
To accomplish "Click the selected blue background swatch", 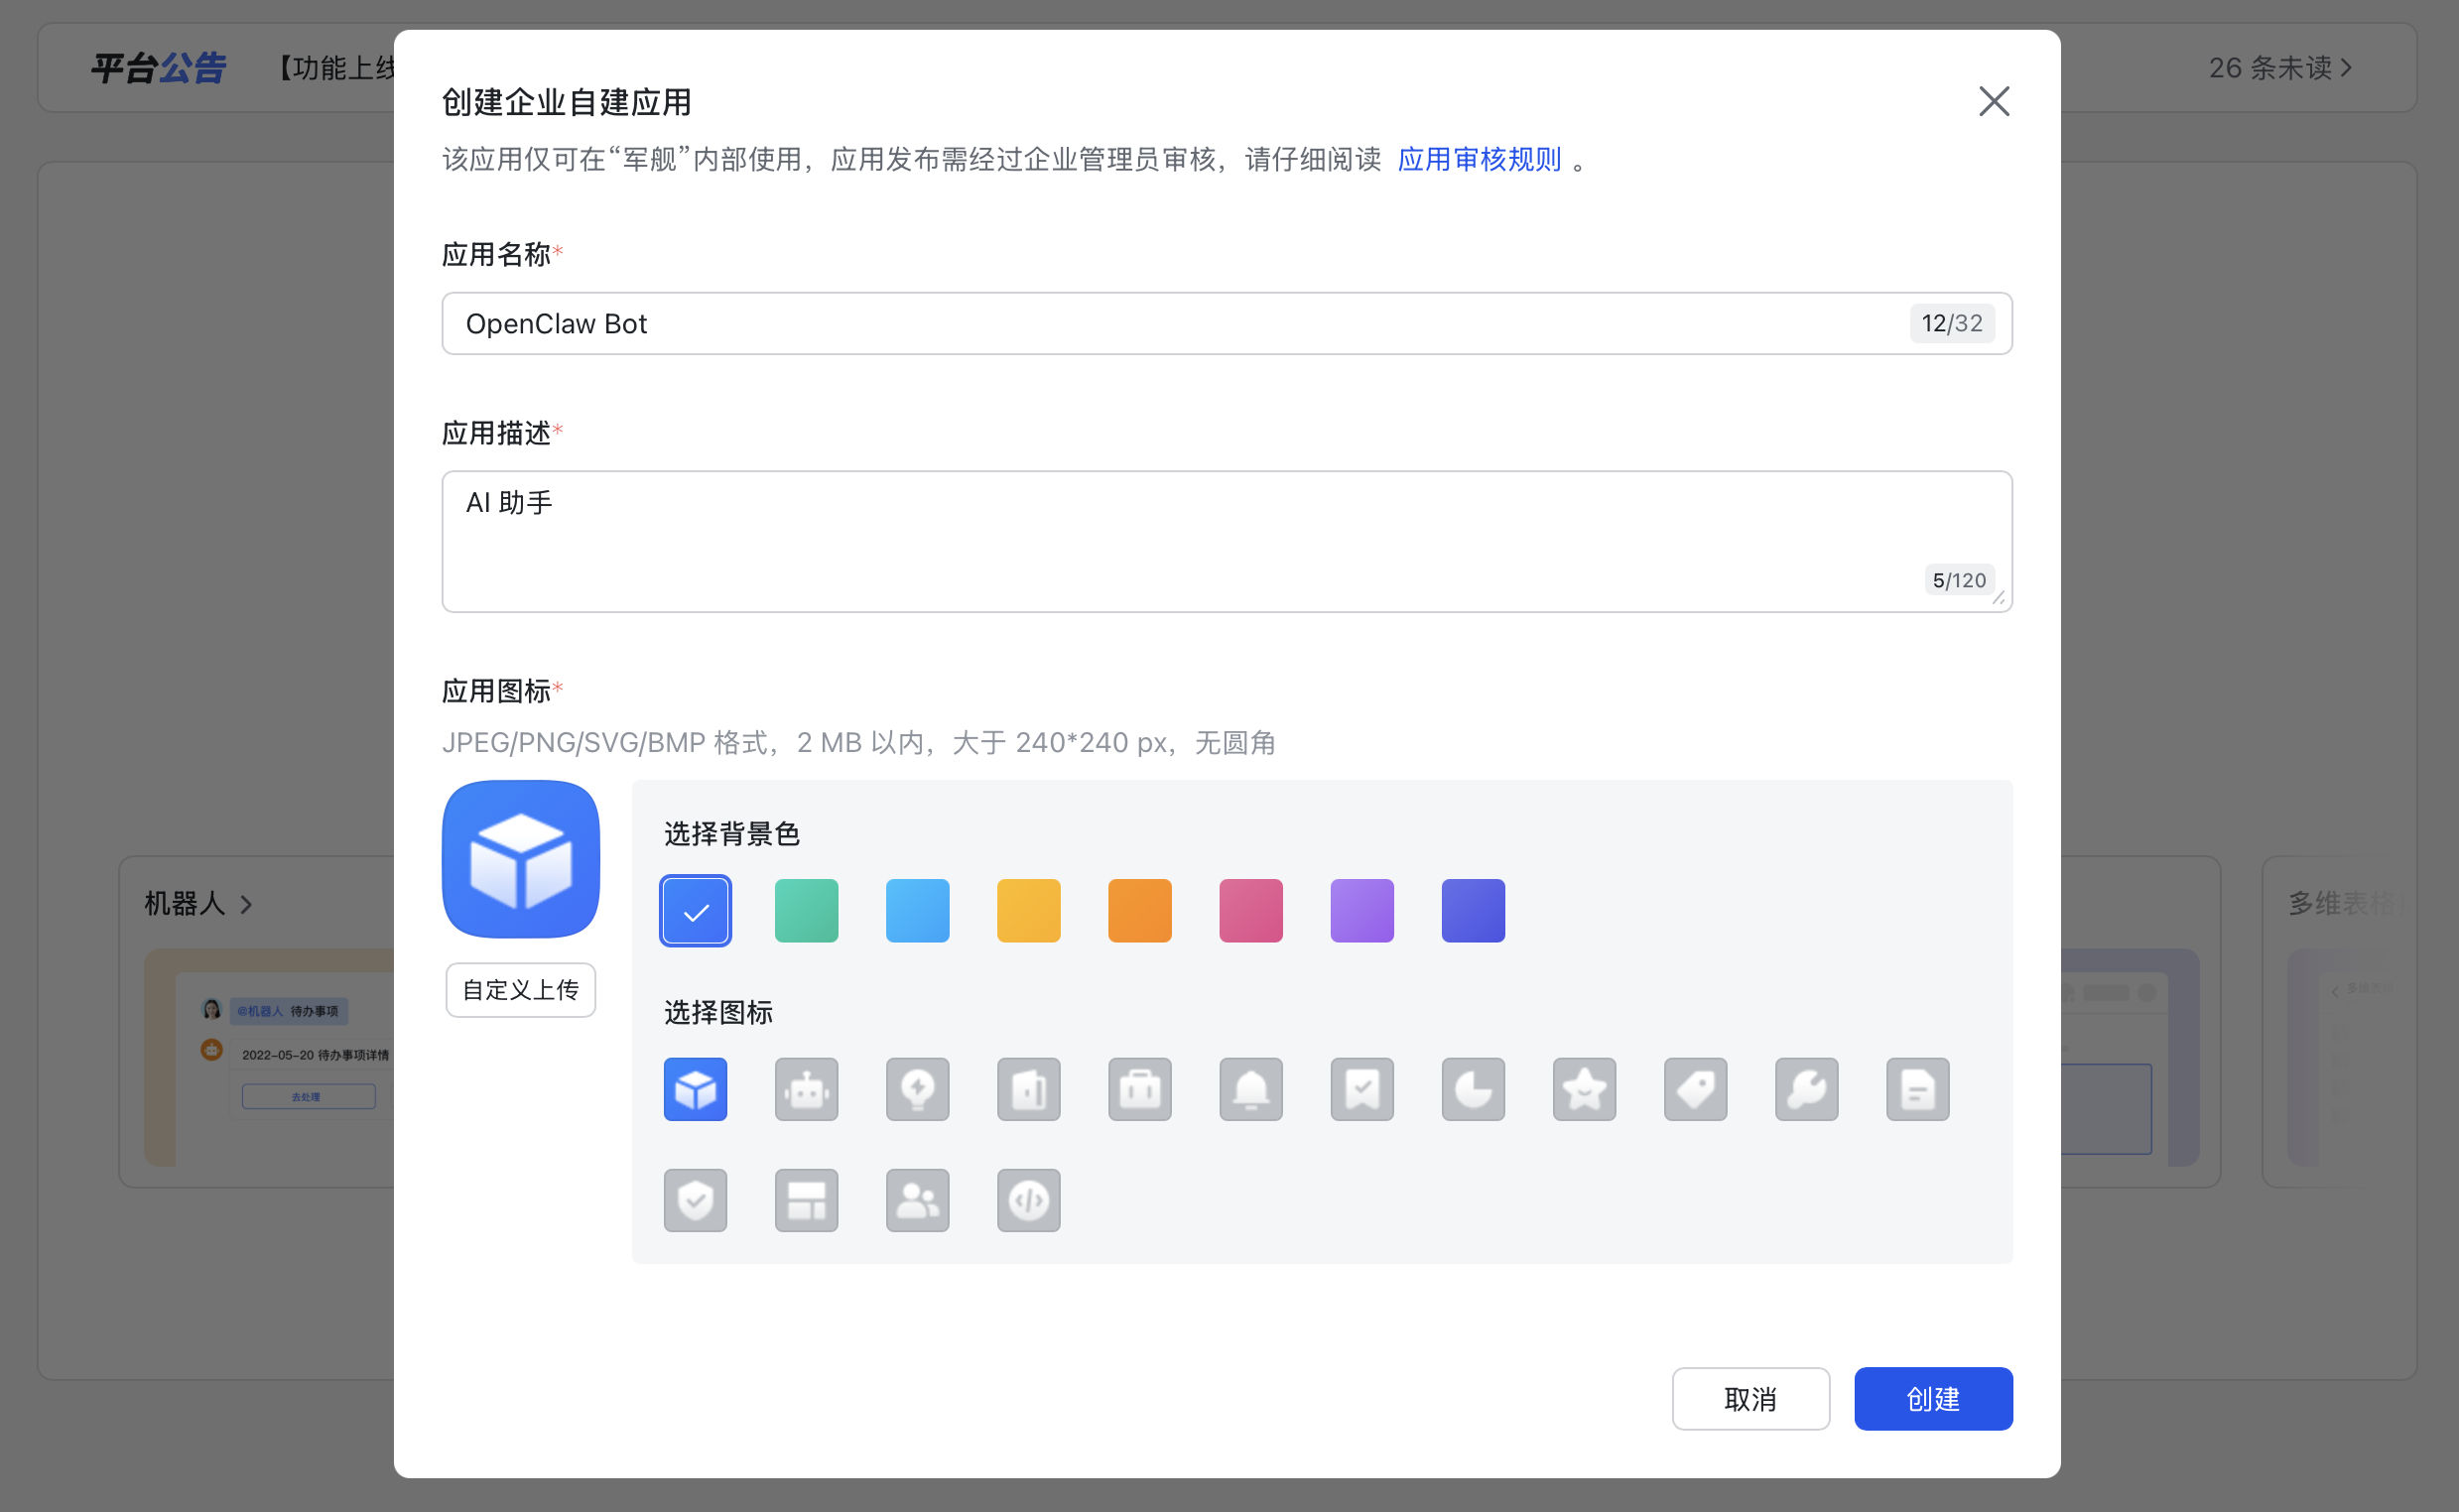I will click(695, 910).
